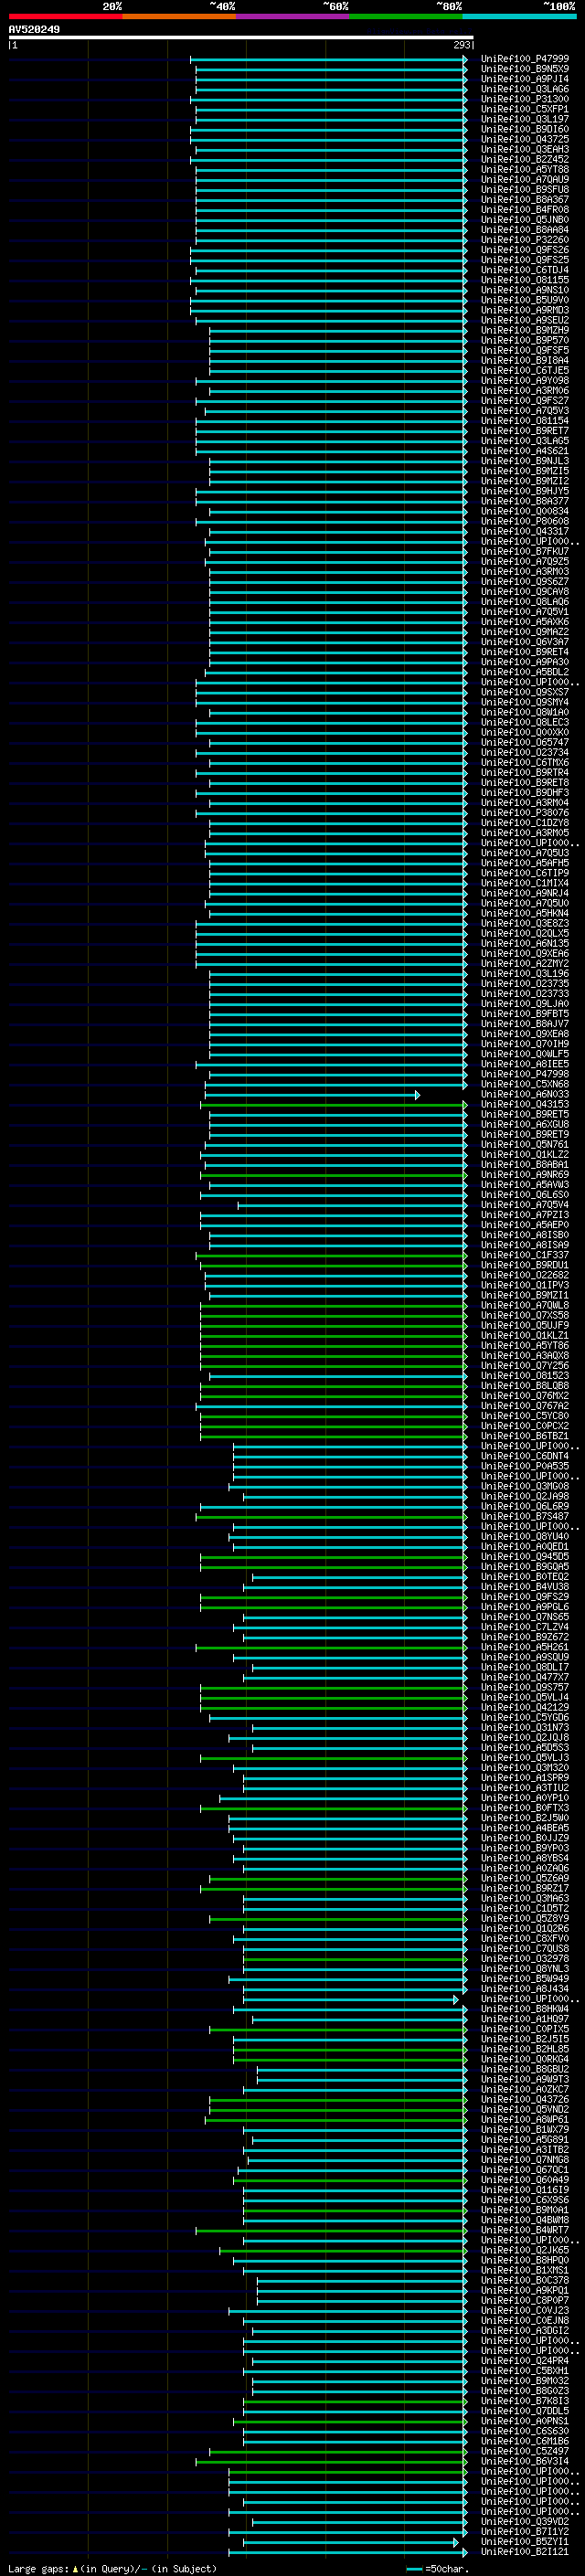Click the short cyan bar of UniRef100_A6N033

pyautogui.click(x=312, y=1095)
